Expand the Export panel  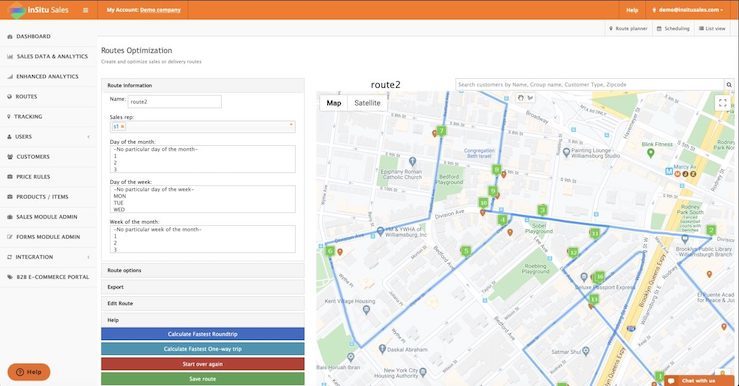tap(203, 287)
